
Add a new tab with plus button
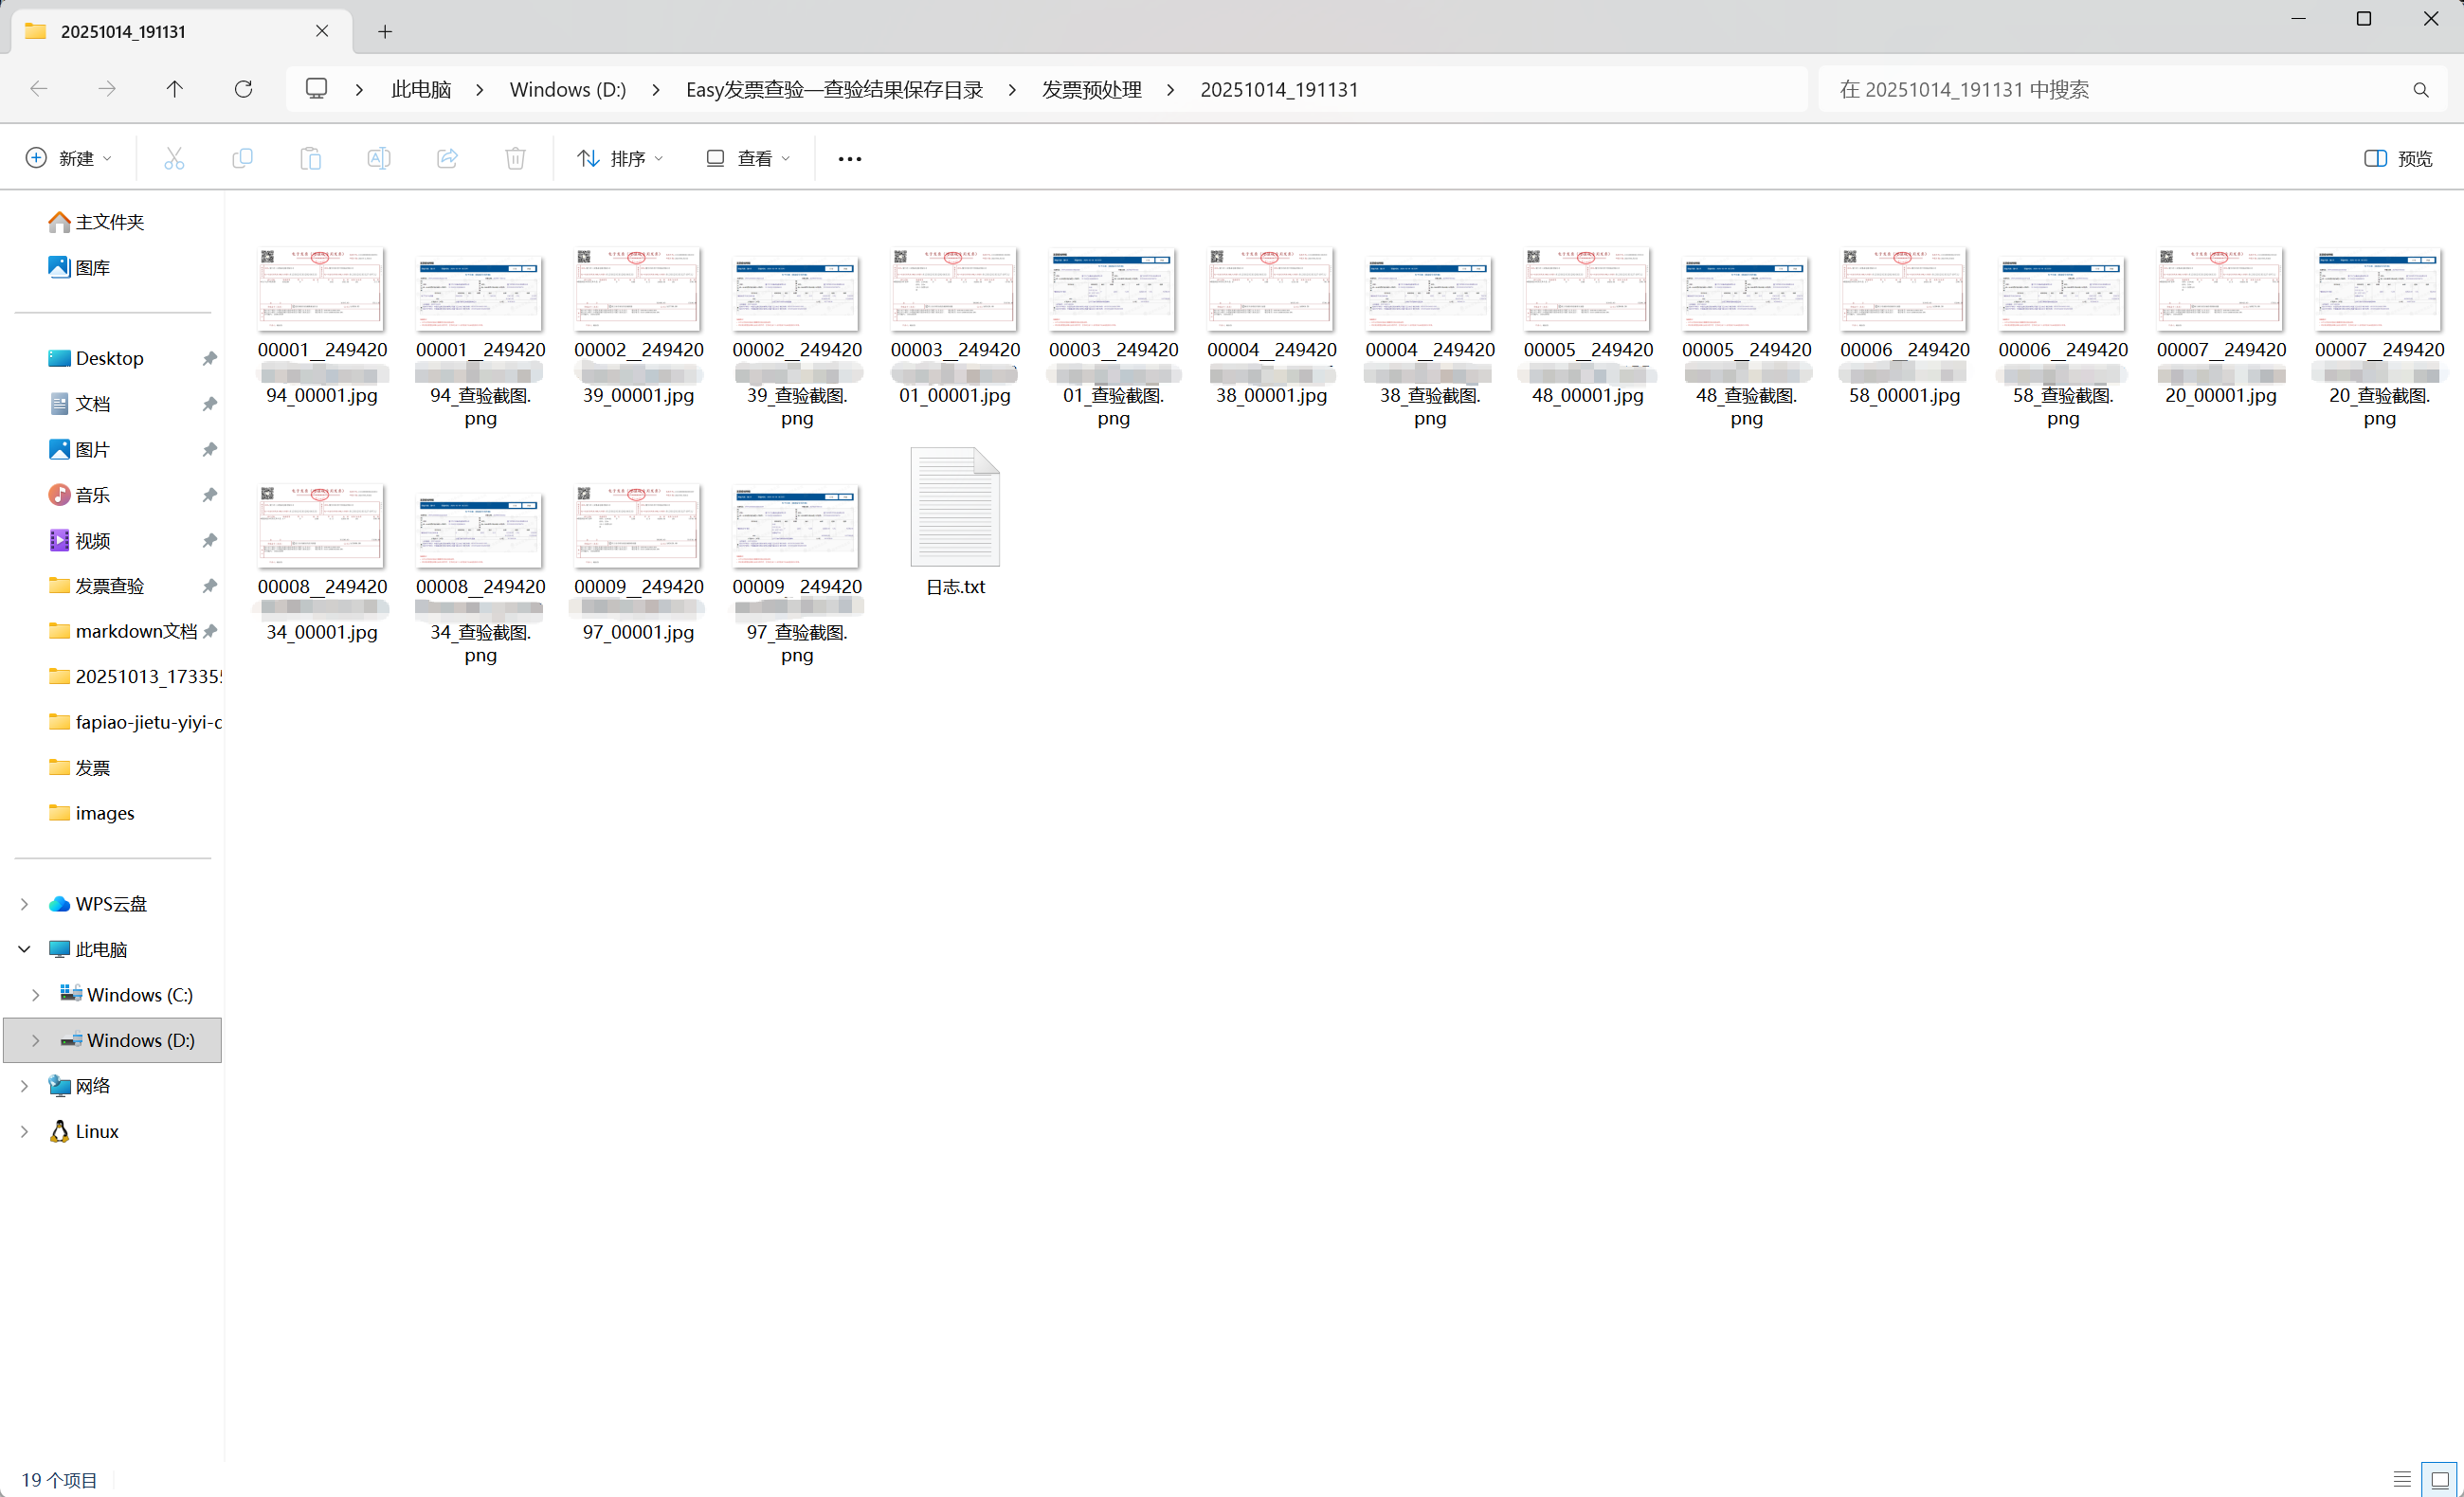click(385, 31)
